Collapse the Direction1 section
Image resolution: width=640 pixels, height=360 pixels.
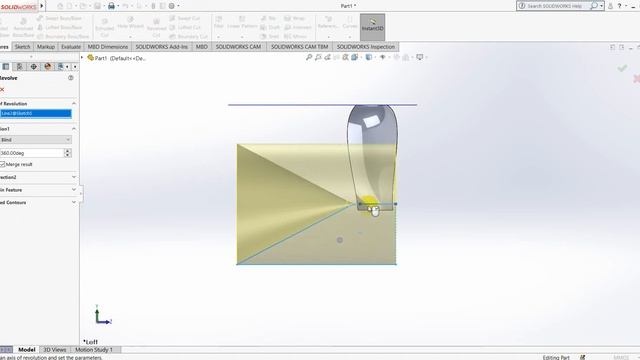click(x=74, y=129)
